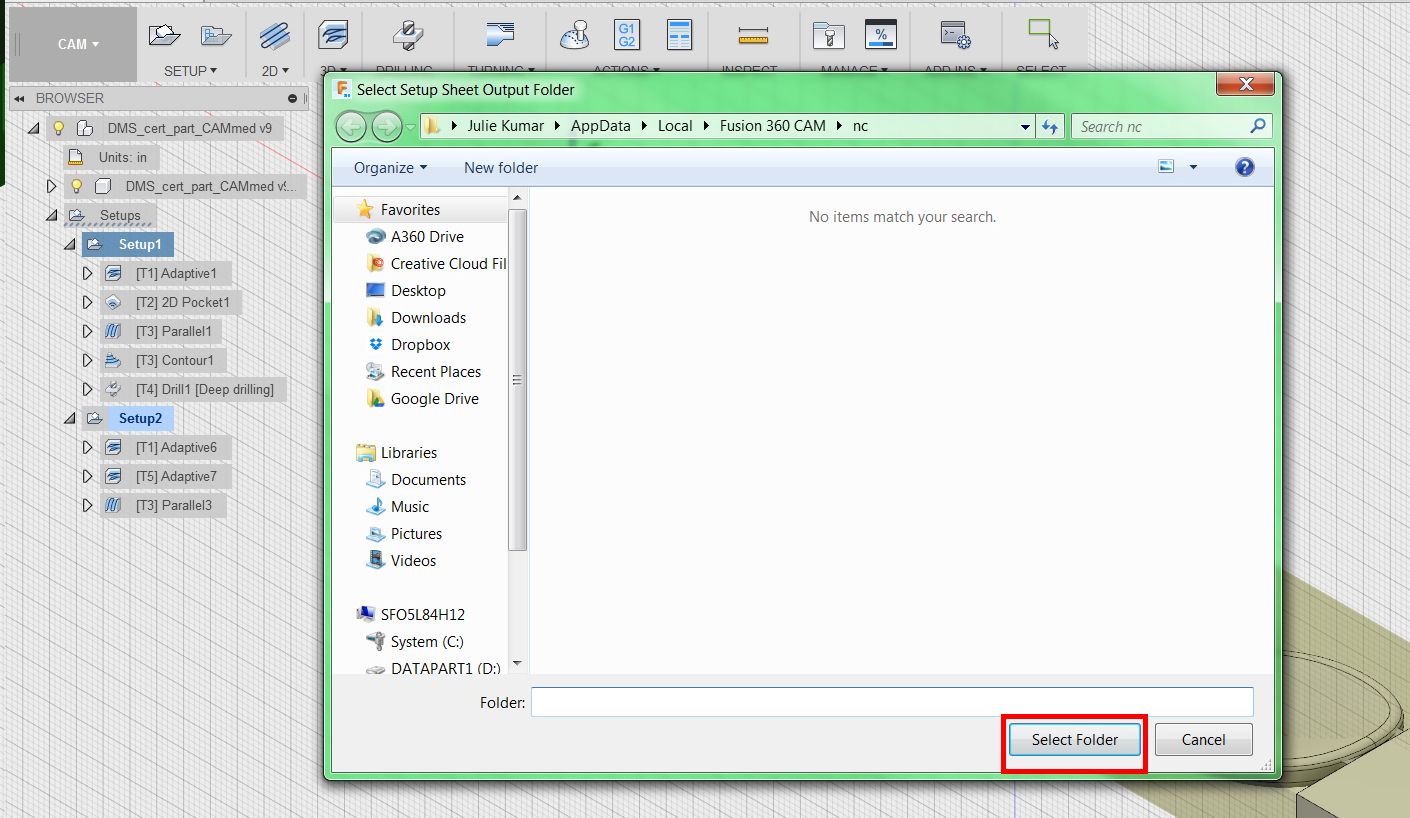
Task: Select the [T3] Parallel3 operation
Action: [174, 506]
